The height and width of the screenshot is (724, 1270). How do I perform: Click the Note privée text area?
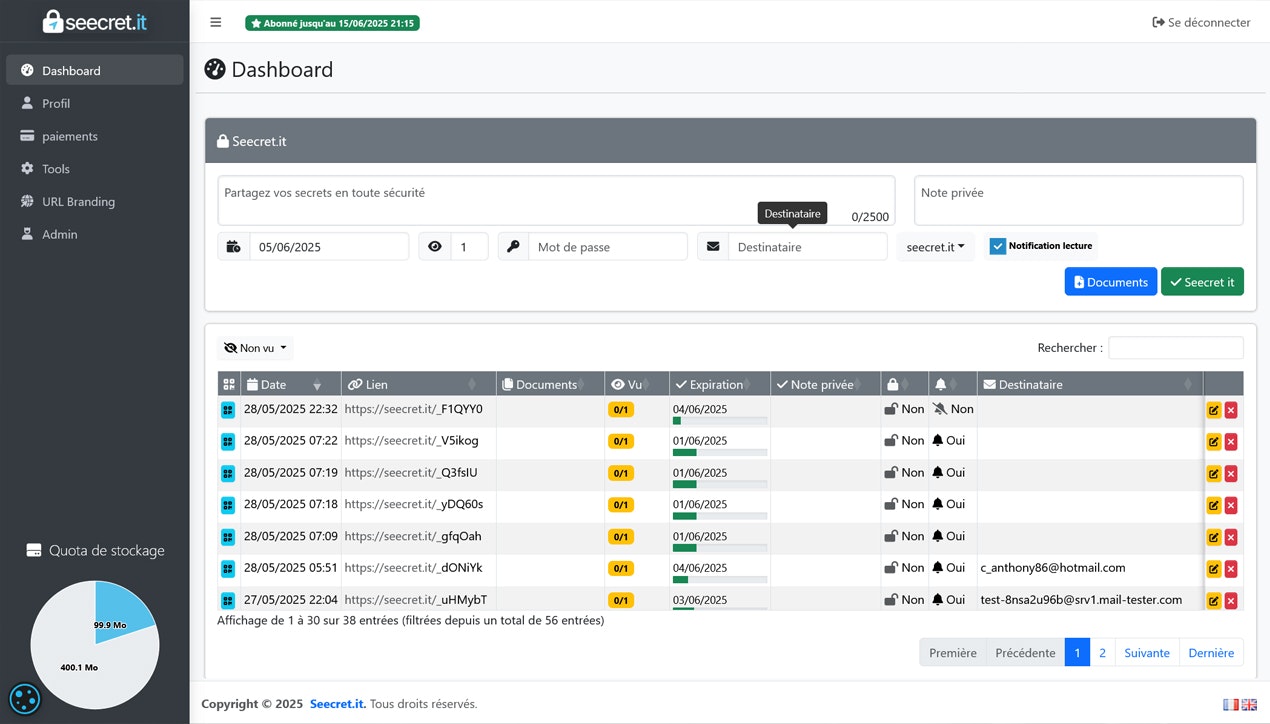[x=1079, y=201]
